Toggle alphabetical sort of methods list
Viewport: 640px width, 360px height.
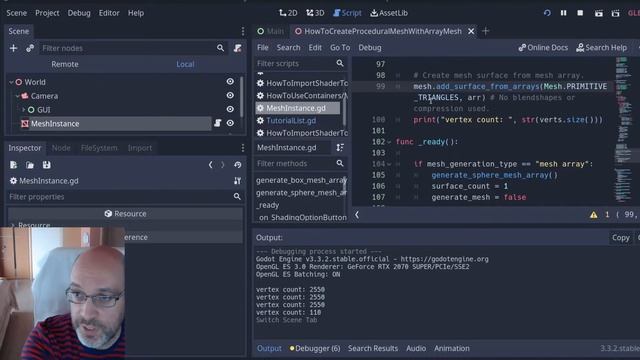coord(340,147)
